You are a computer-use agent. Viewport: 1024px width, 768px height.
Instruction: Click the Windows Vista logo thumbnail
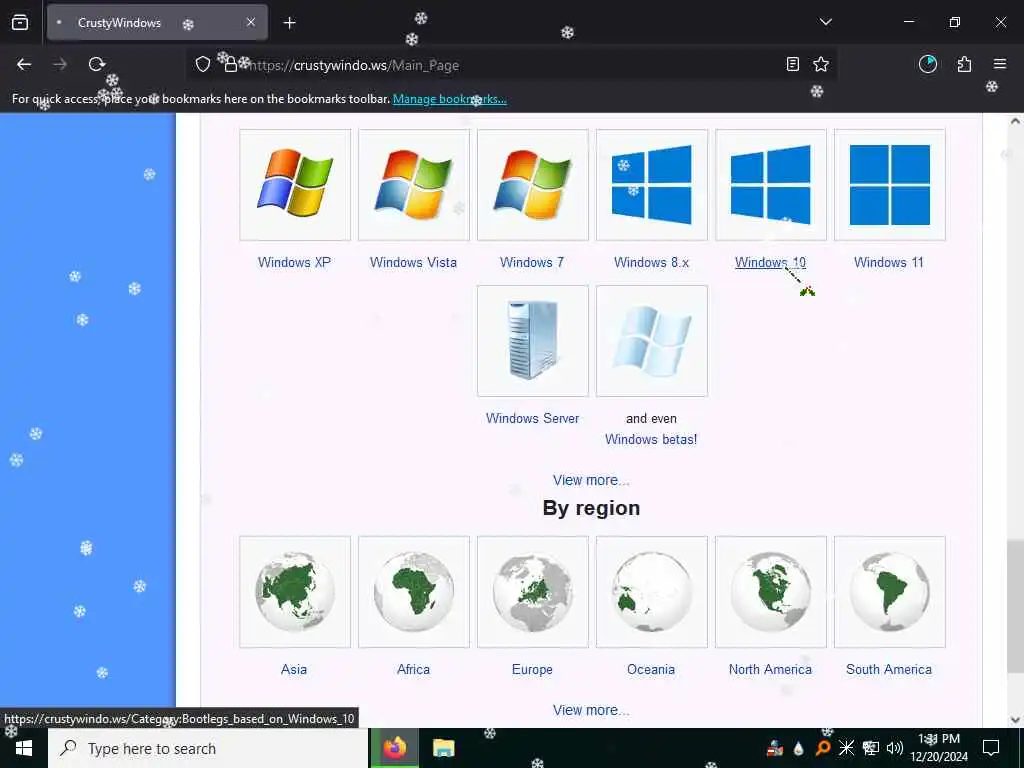(414, 185)
